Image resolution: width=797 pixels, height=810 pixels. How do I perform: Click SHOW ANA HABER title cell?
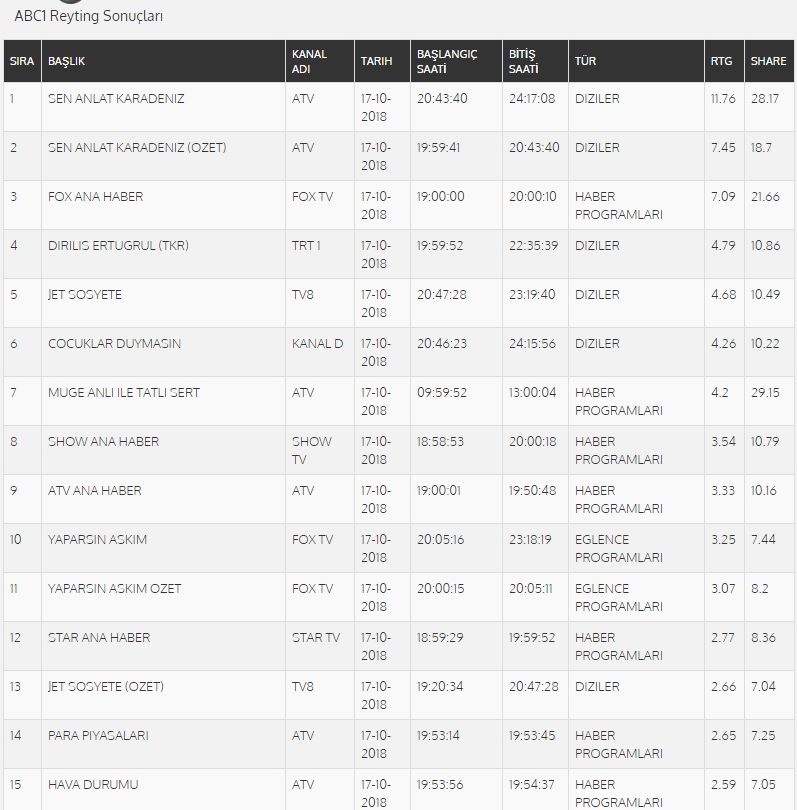click(104, 442)
